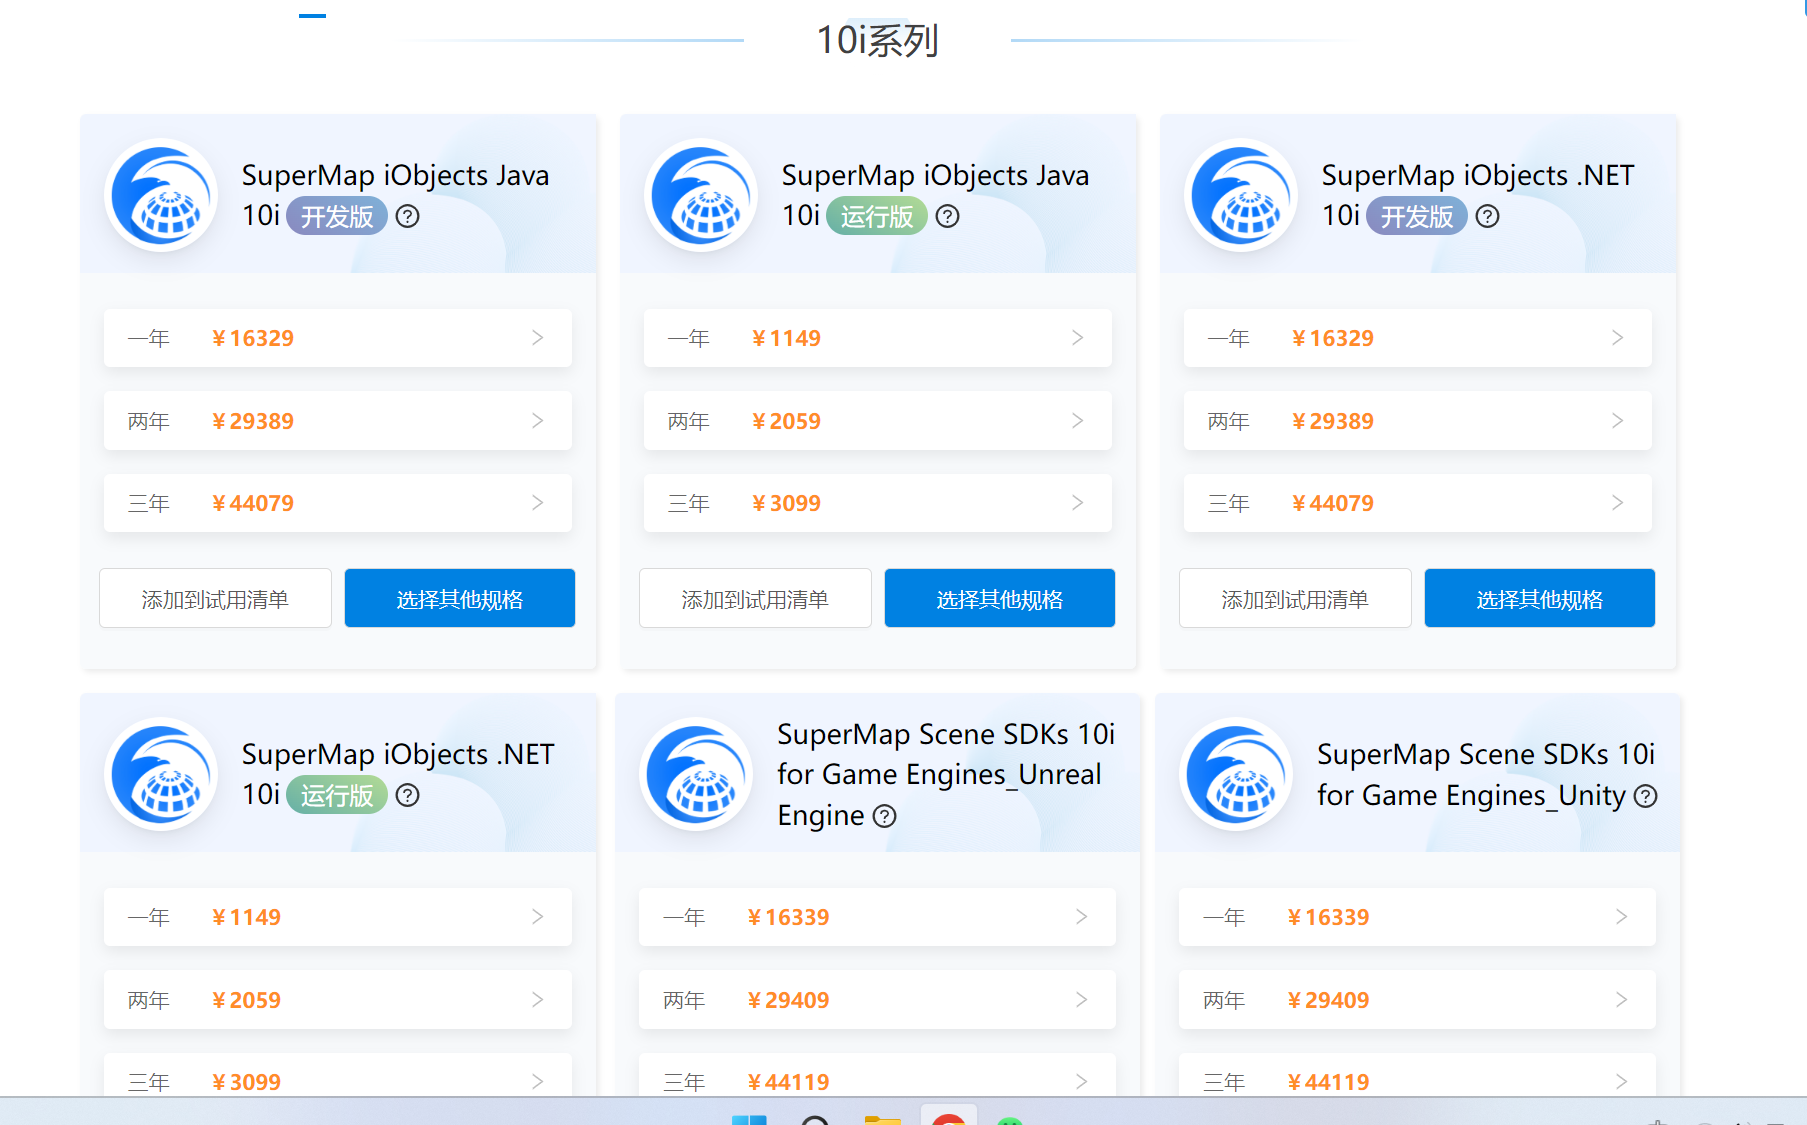Image resolution: width=1807 pixels, height=1125 pixels.
Task: Select 一年 ¥16339 in Unity card
Action: [x=1417, y=917]
